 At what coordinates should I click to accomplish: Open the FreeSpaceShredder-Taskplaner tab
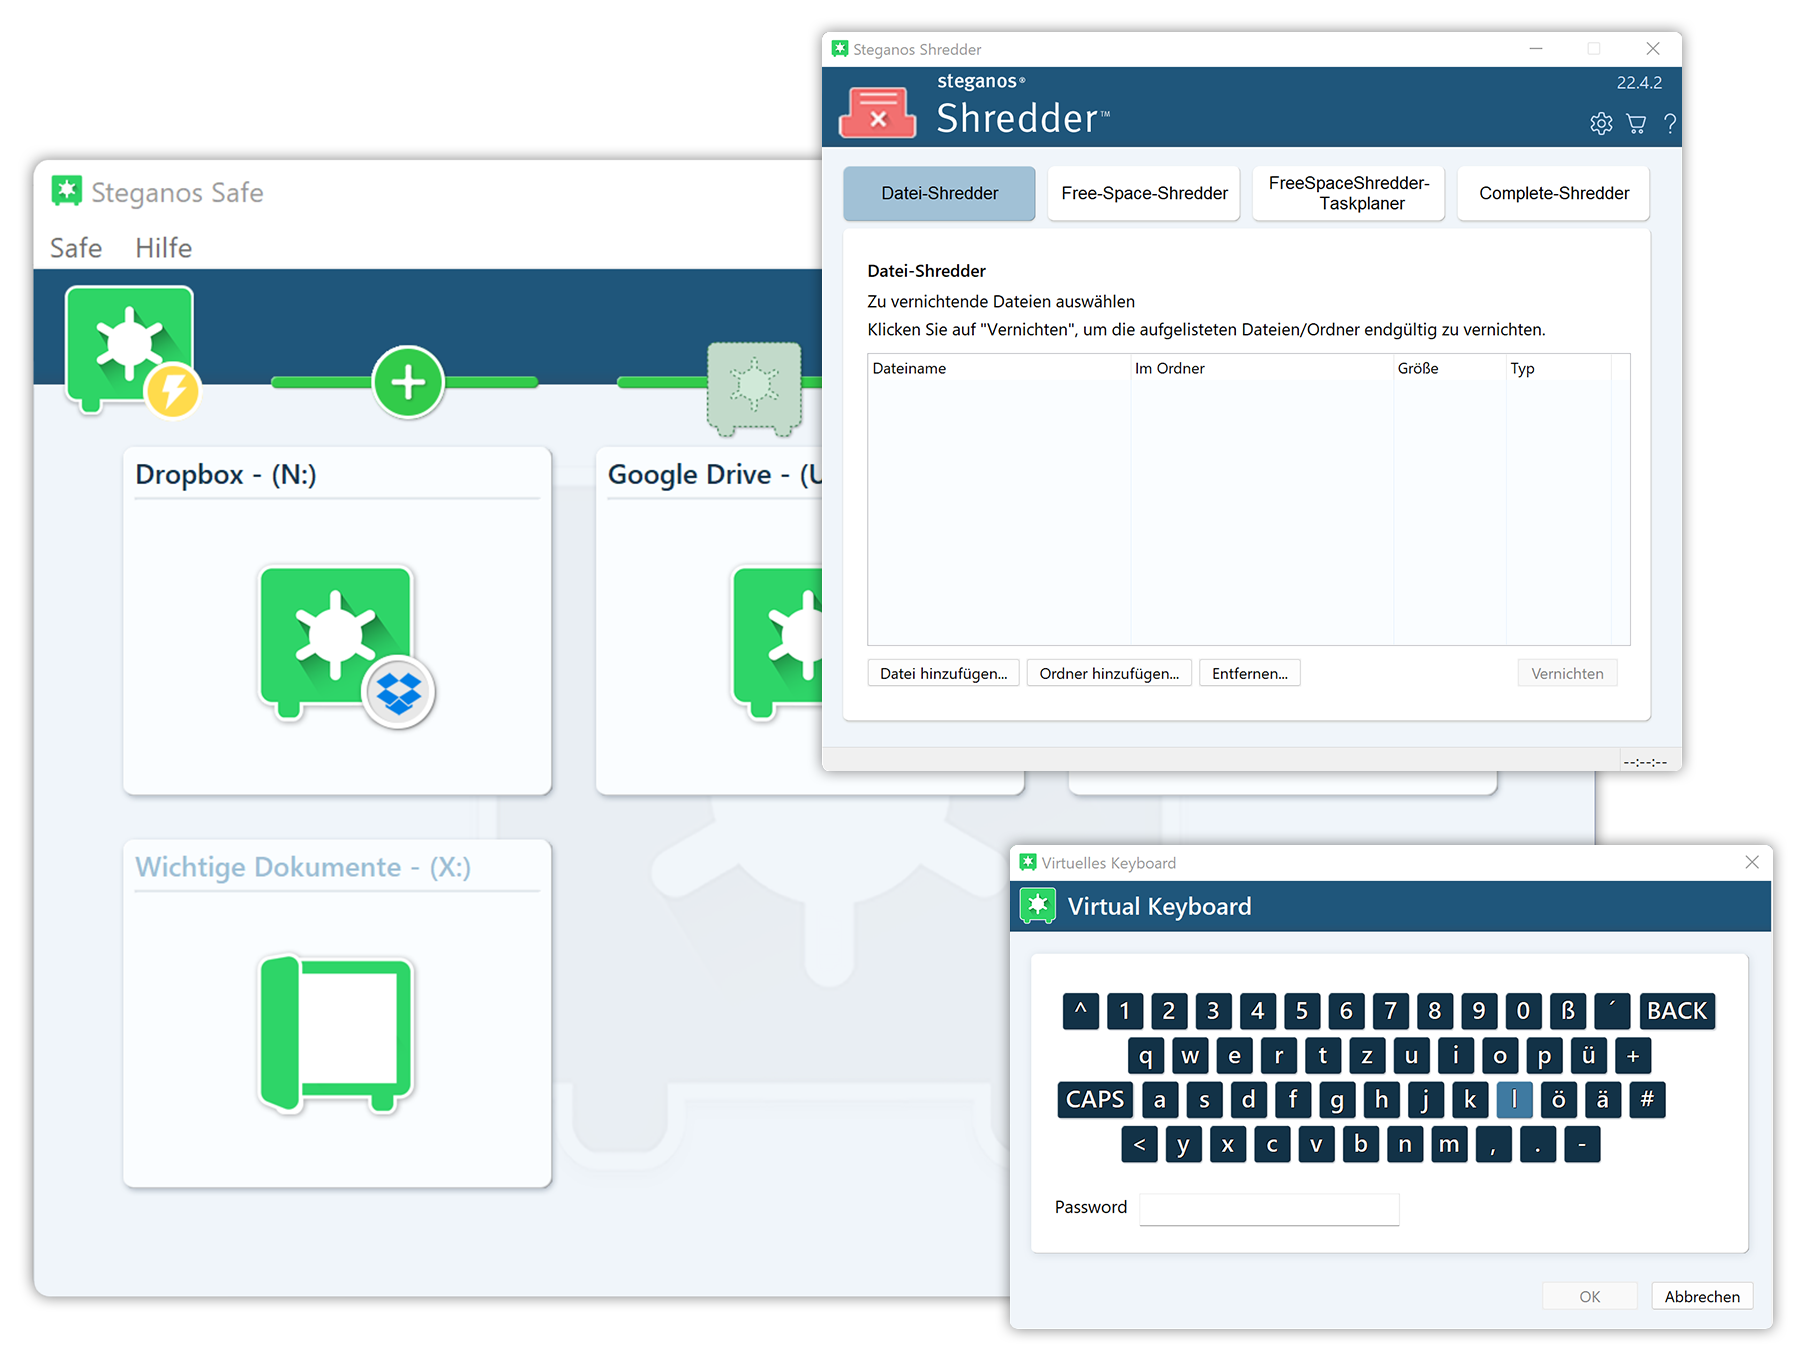pyautogui.click(x=1349, y=193)
